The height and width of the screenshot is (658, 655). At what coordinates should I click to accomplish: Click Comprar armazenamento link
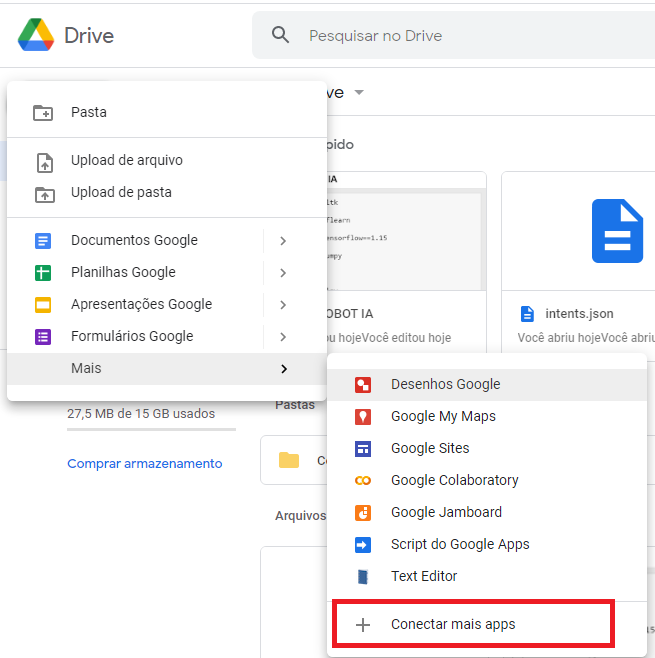click(x=145, y=464)
